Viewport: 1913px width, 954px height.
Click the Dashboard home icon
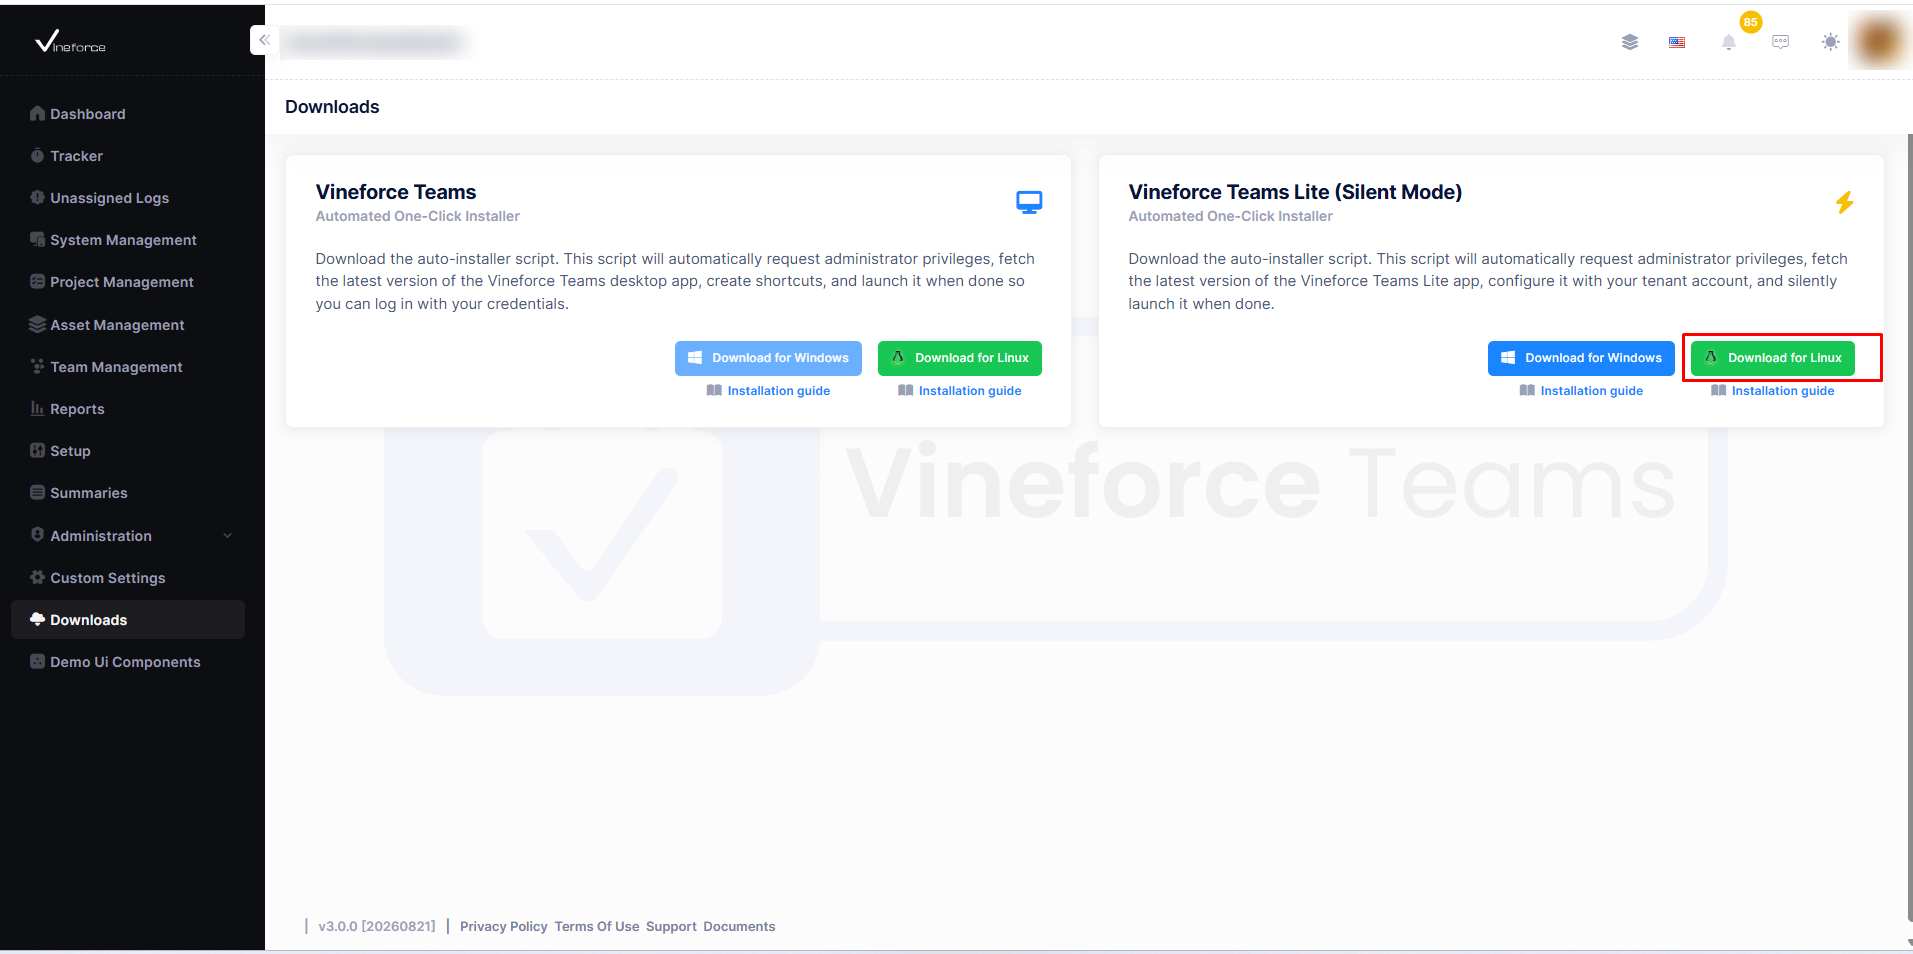(37, 113)
